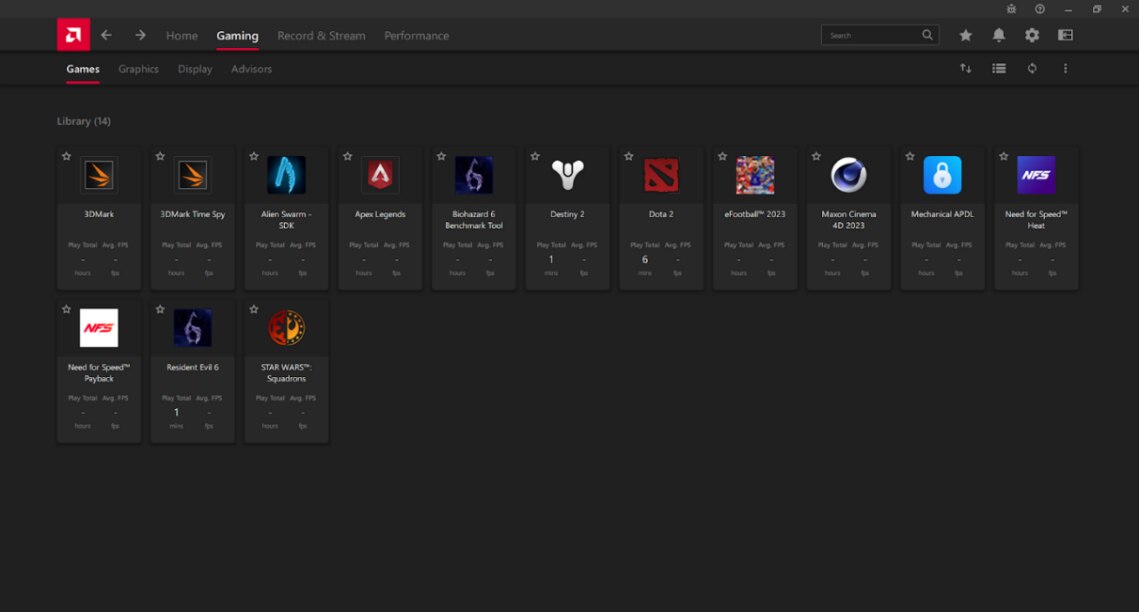Refresh the games library

click(1031, 69)
